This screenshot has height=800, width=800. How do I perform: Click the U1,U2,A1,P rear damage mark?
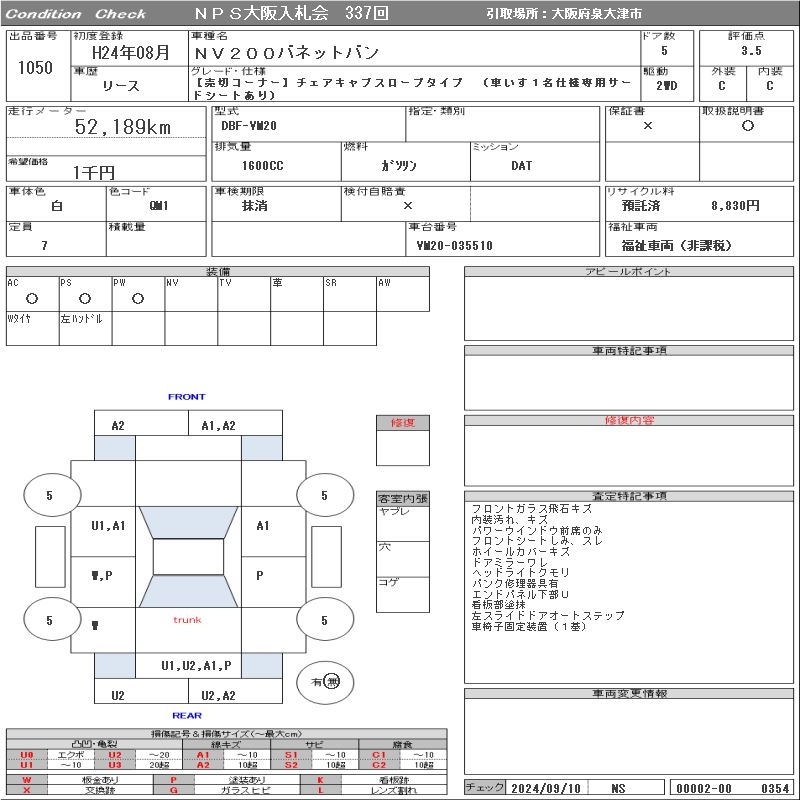[196, 665]
